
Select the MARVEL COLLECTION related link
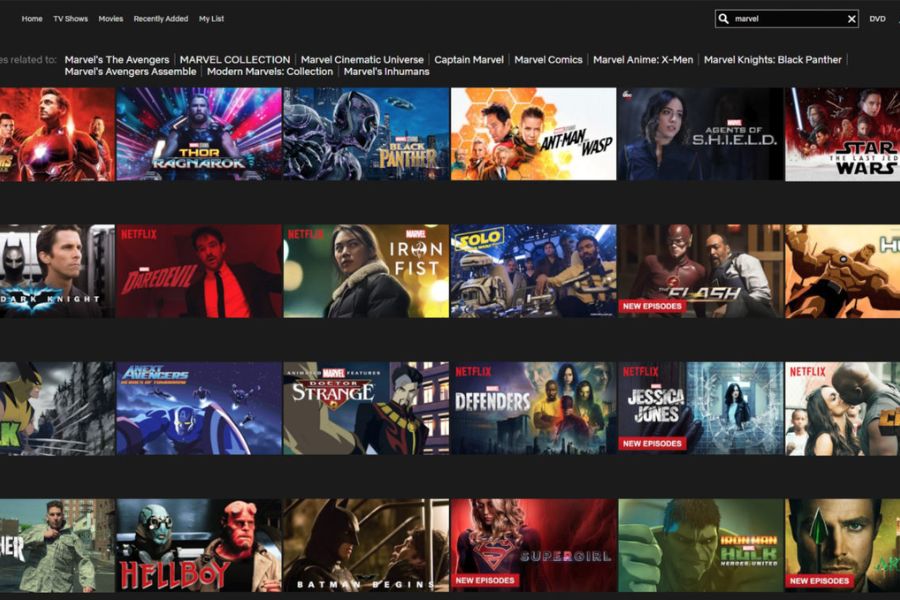pyautogui.click(x=235, y=60)
